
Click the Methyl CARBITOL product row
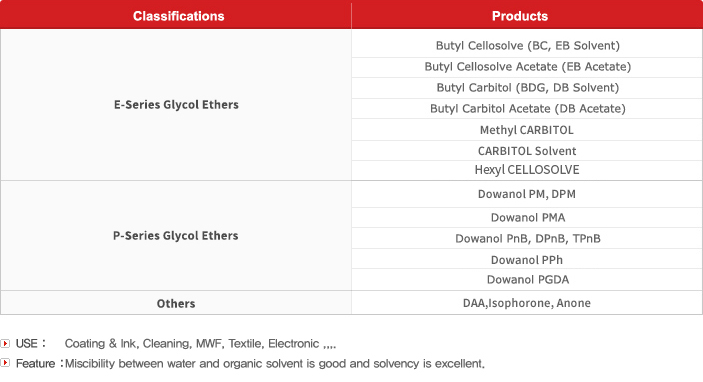point(527,130)
